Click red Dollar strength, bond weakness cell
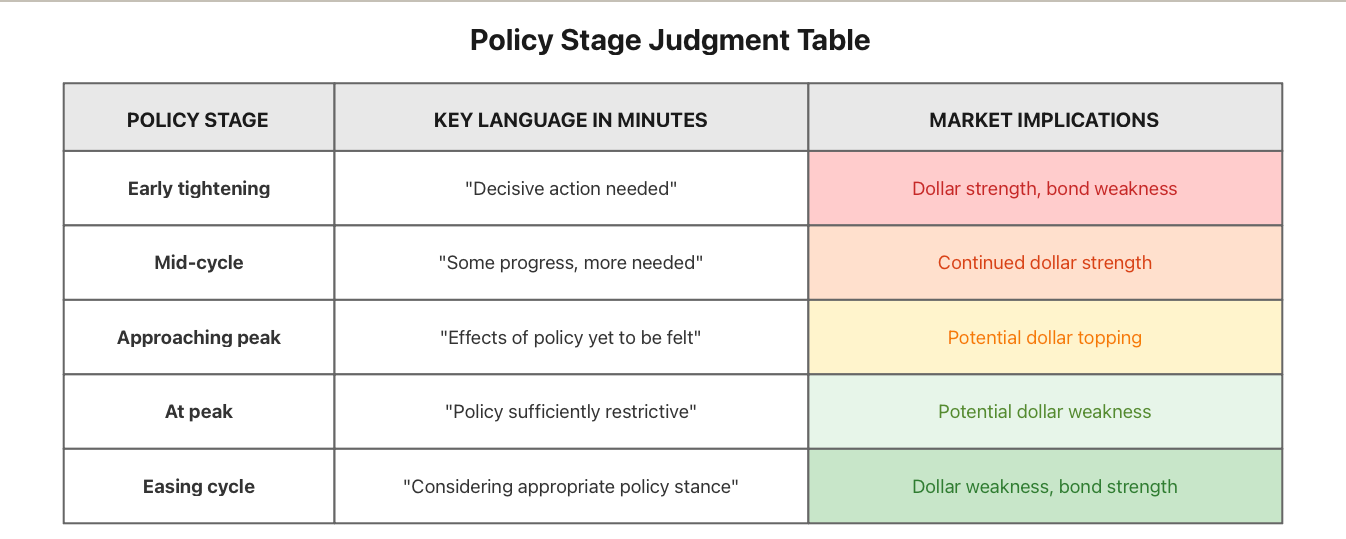Image resolution: width=1346 pixels, height=539 pixels. tap(1045, 188)
